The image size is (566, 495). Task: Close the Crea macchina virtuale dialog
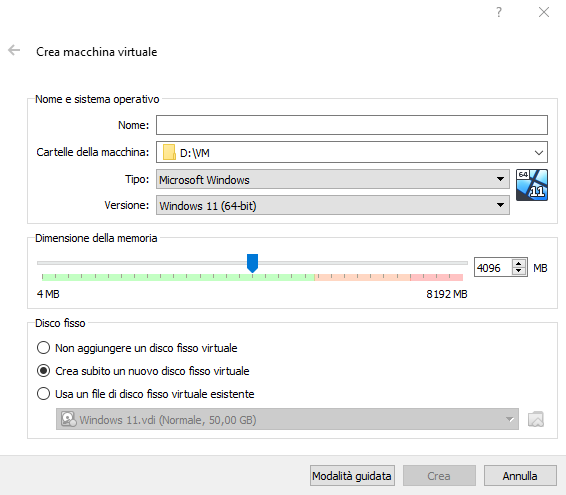544,12
